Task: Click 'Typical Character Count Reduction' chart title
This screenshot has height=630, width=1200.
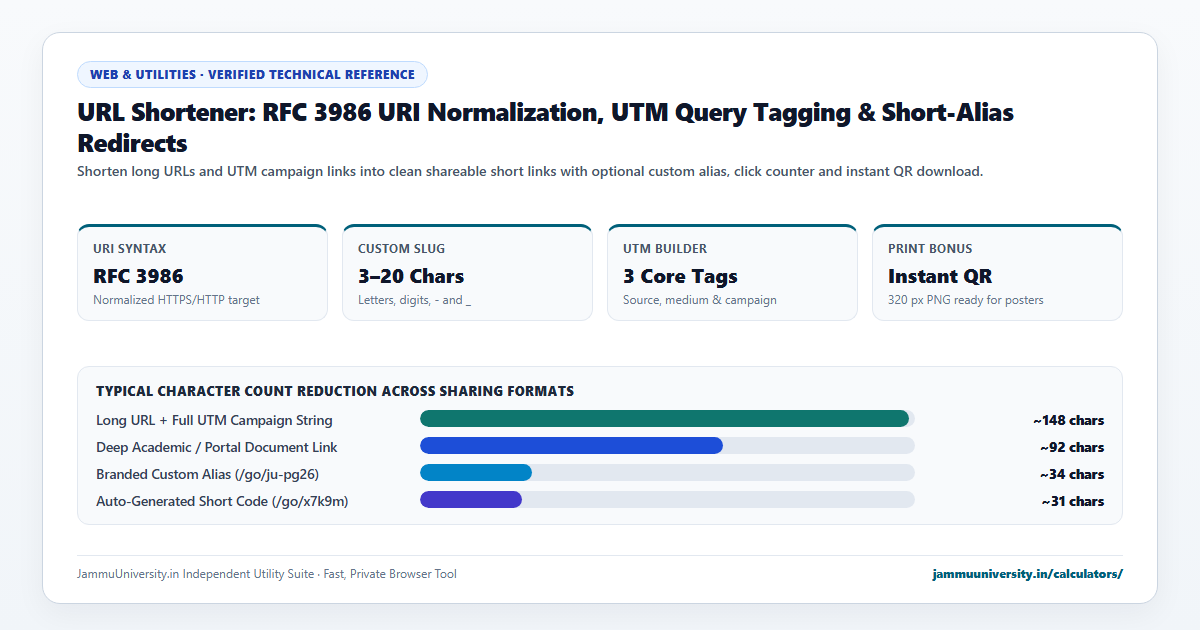Action: 335,391
